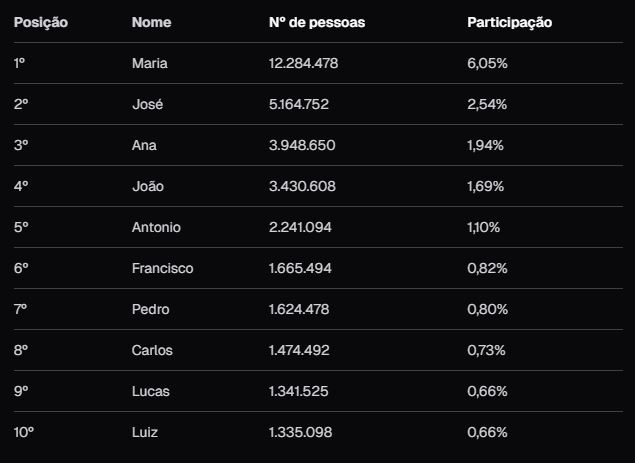The width and height of the screenshot is (635, 463).
Task: Click the value 12.284.478 for Maria
Action: 303,63
